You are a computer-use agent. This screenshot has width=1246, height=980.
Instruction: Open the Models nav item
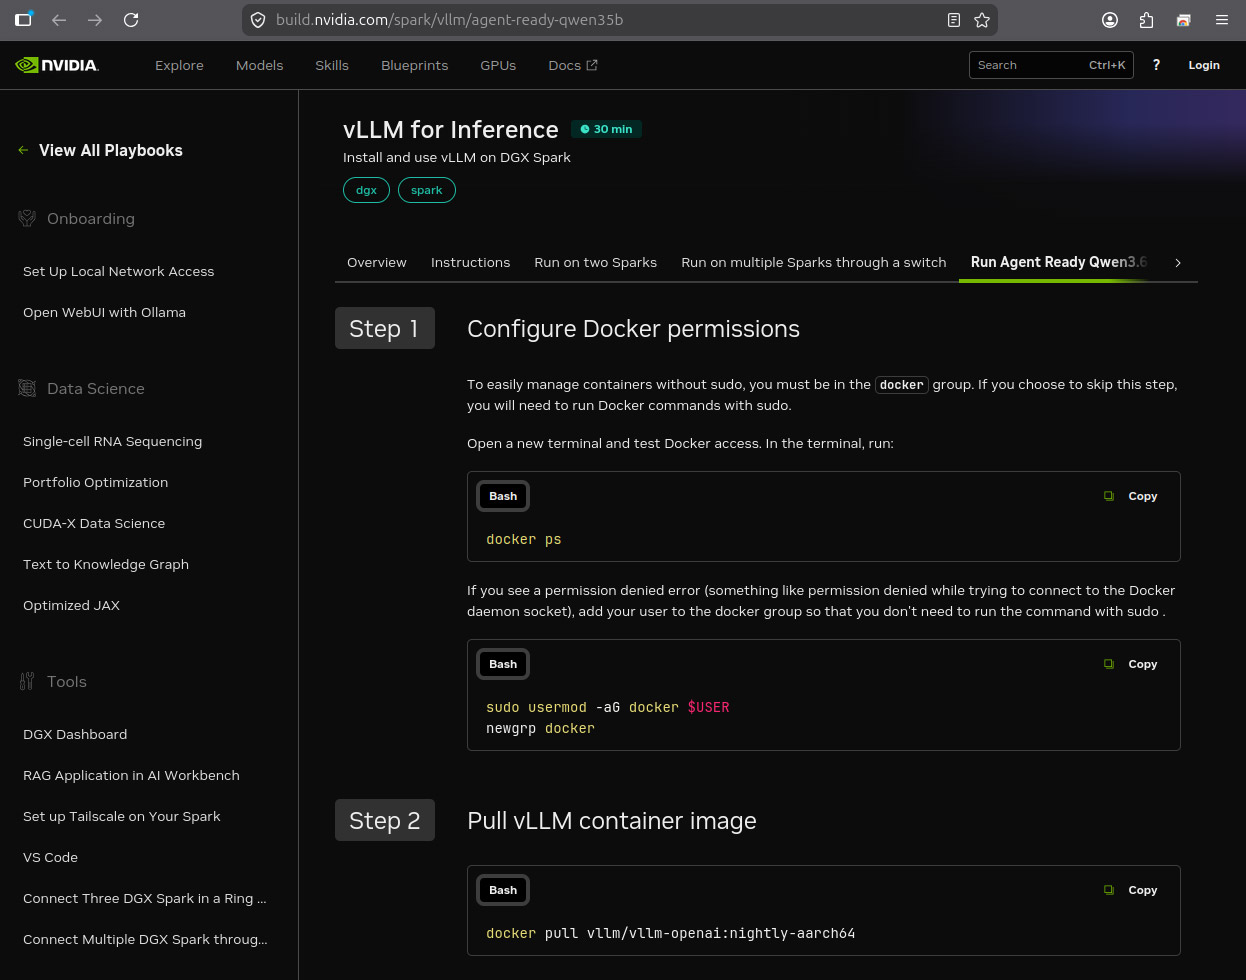[x=260, y=65]
